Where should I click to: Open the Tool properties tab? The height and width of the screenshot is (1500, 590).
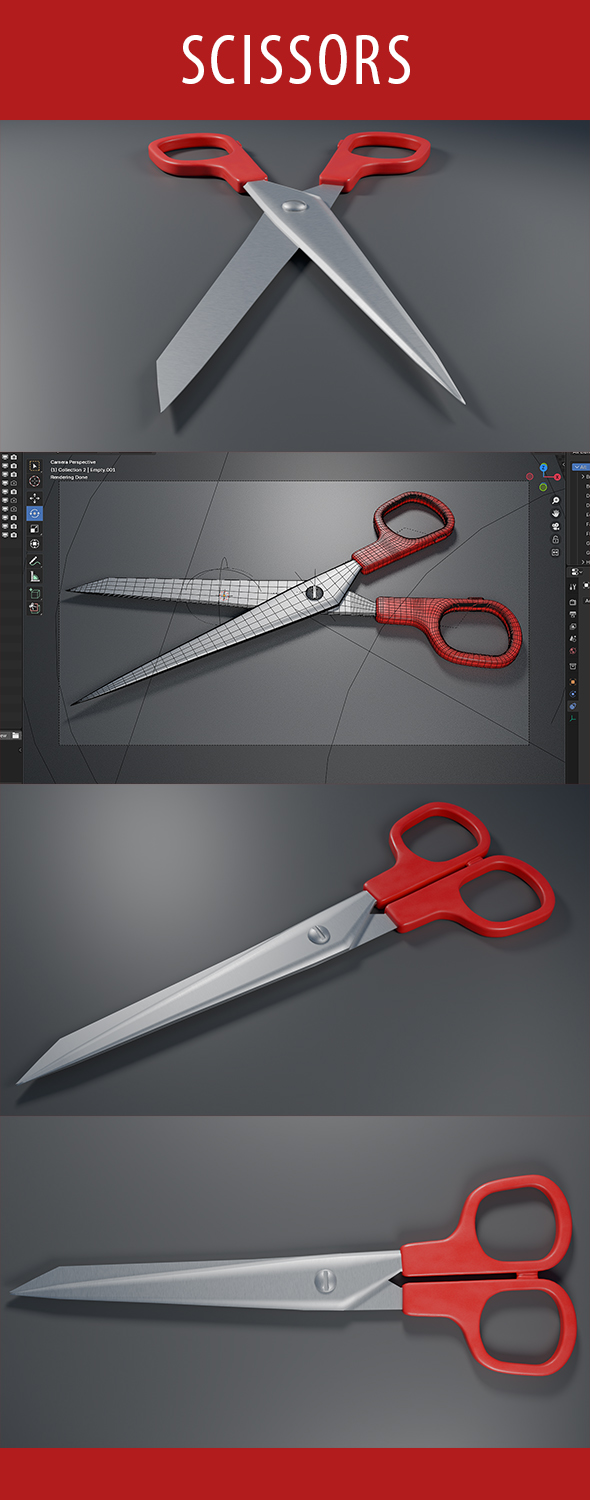tap(573, 587)
